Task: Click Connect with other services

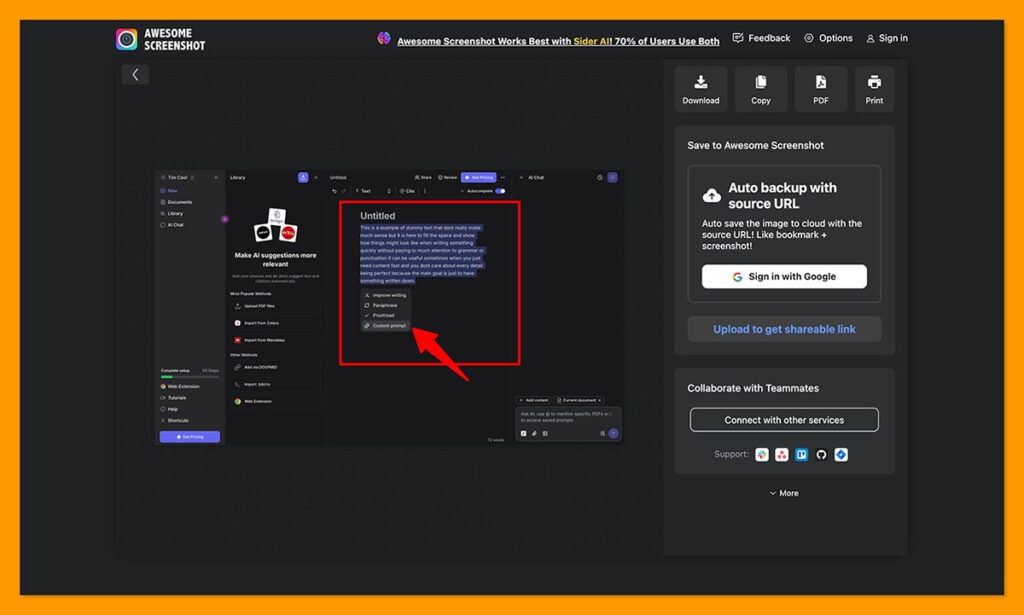Action: pos(784,420)
